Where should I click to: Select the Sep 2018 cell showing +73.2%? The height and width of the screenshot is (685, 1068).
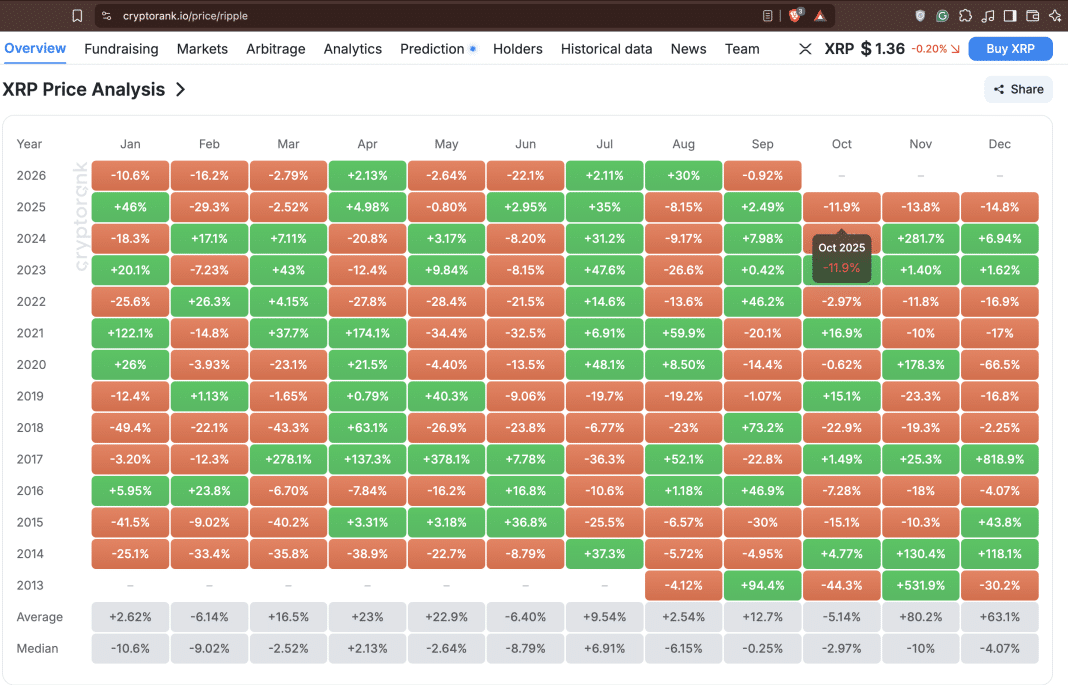(x=762, y=428)
